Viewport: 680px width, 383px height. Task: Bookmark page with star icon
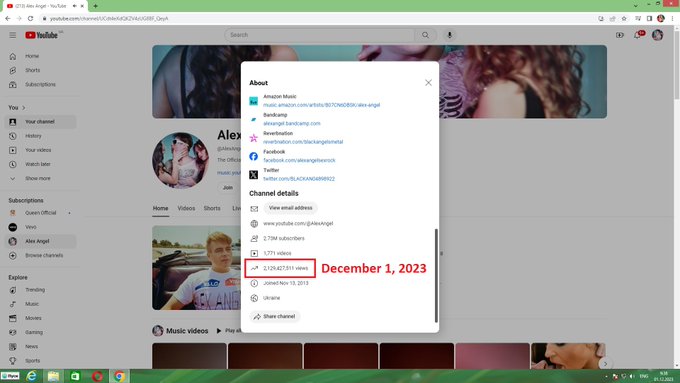tap(624, 19)
